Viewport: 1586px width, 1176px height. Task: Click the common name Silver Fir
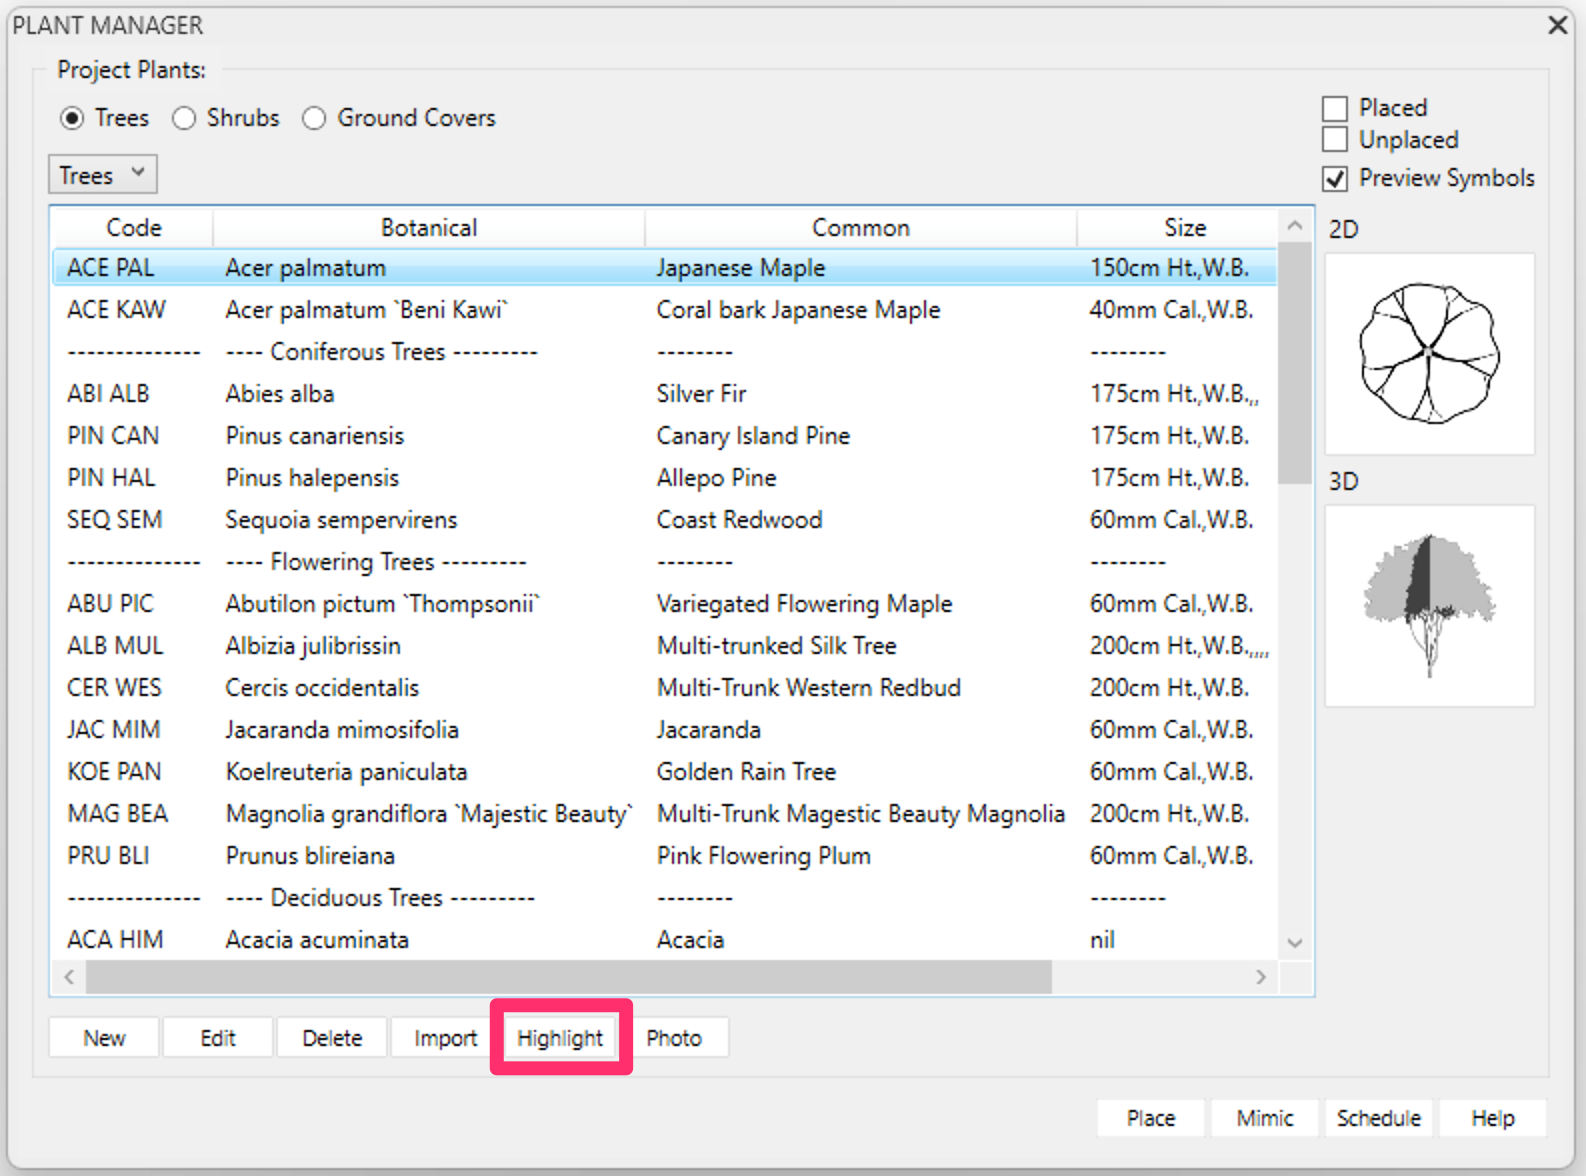click(701, 394)
